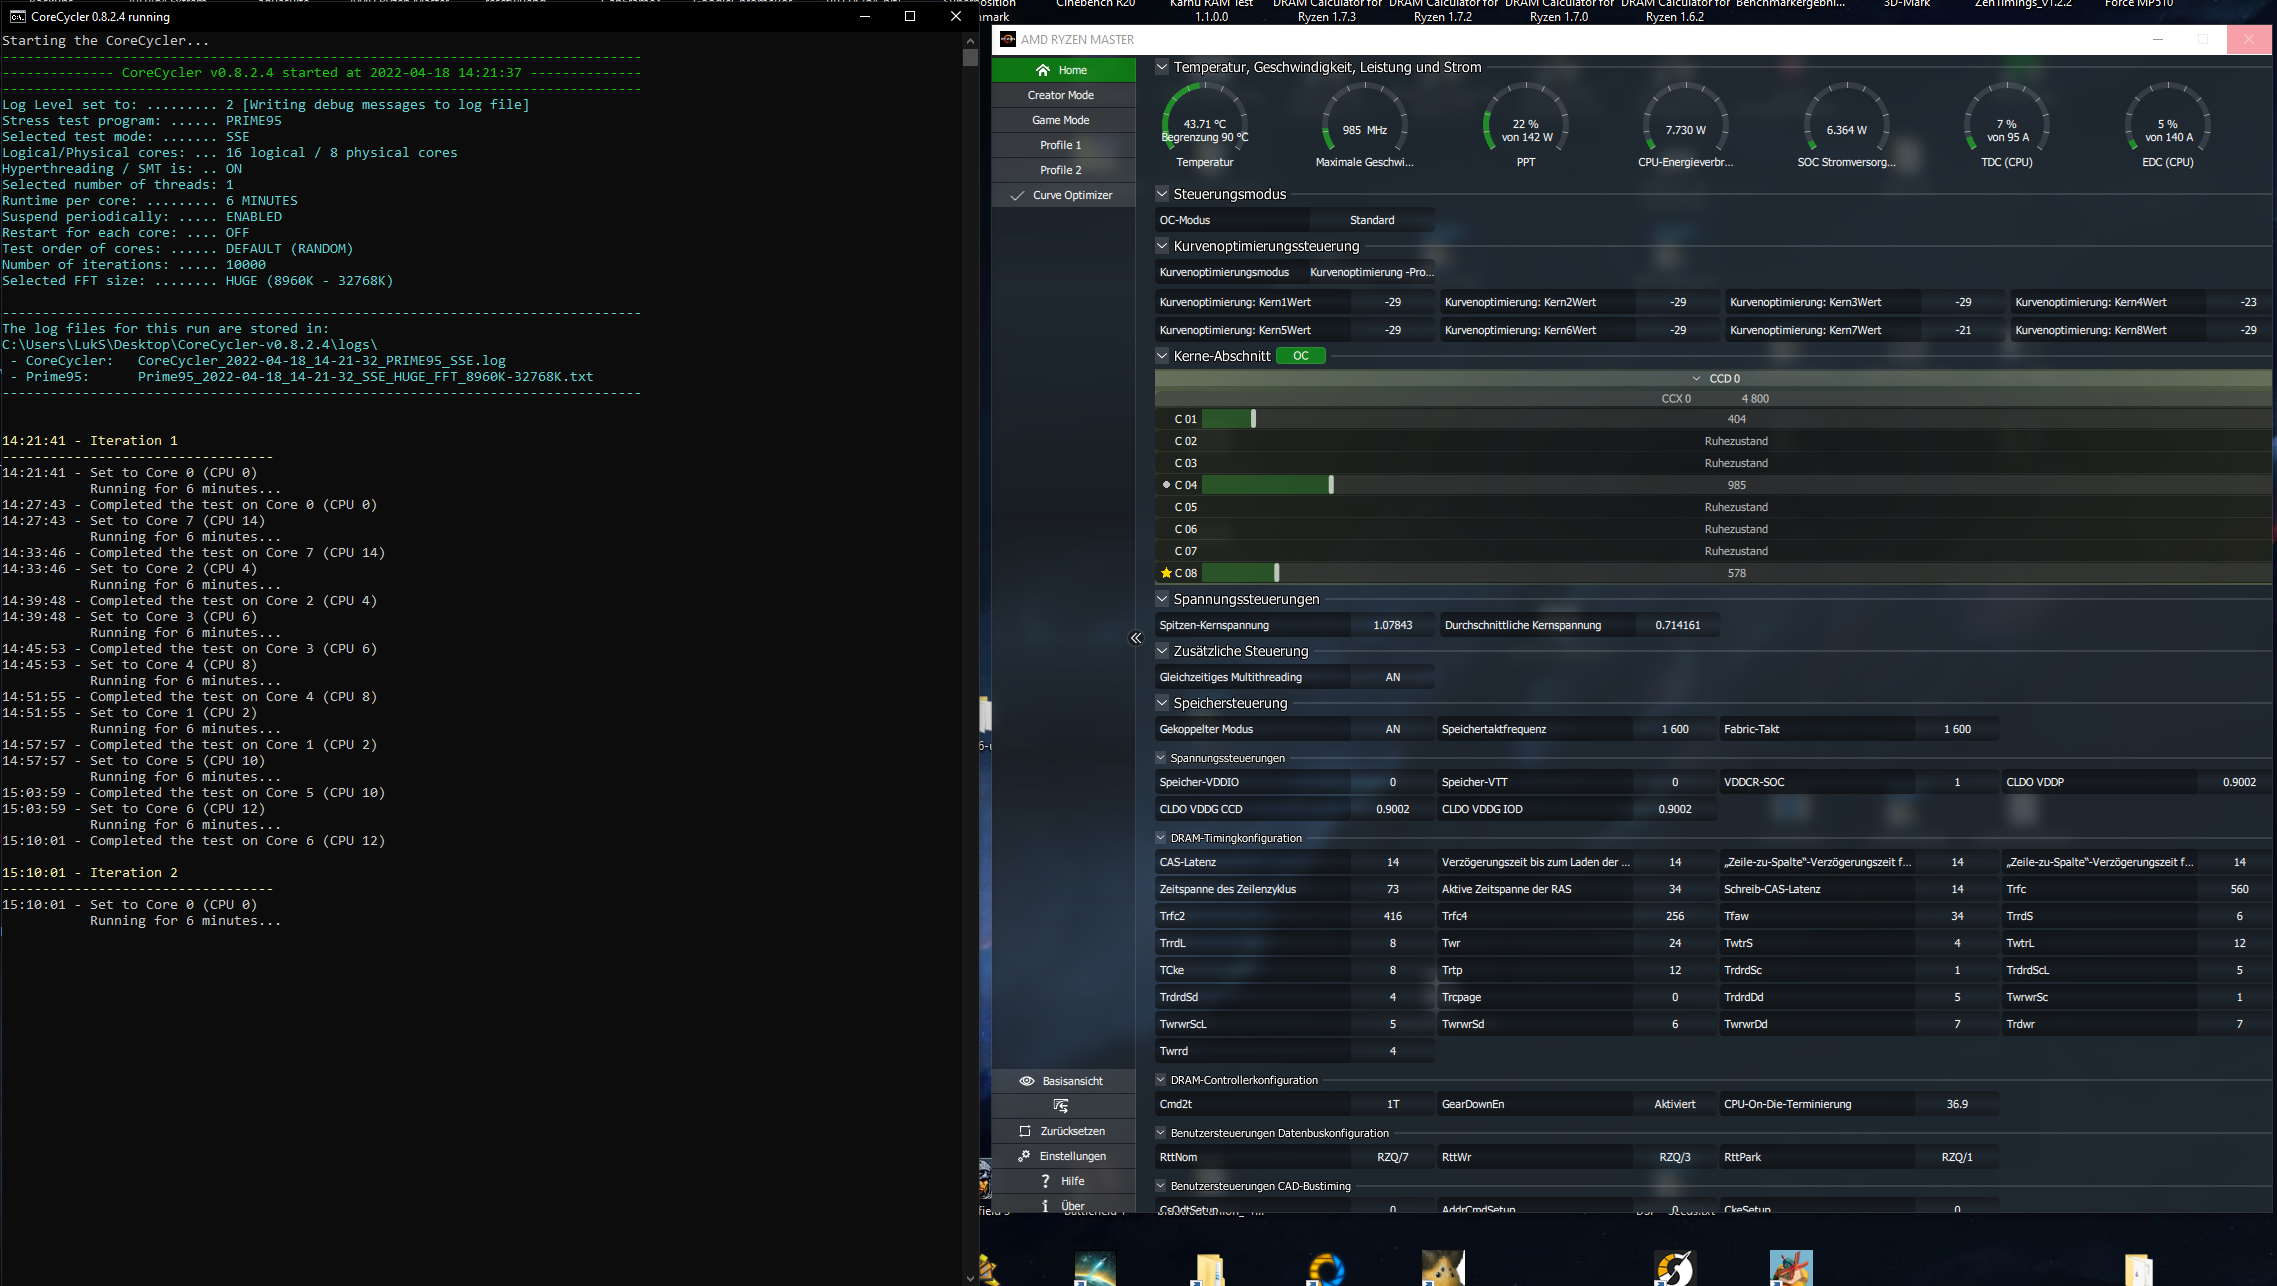Collapse the Steuerungsmodus section
Screen dimensions: 2277x1286
[x=1162, y=194]
